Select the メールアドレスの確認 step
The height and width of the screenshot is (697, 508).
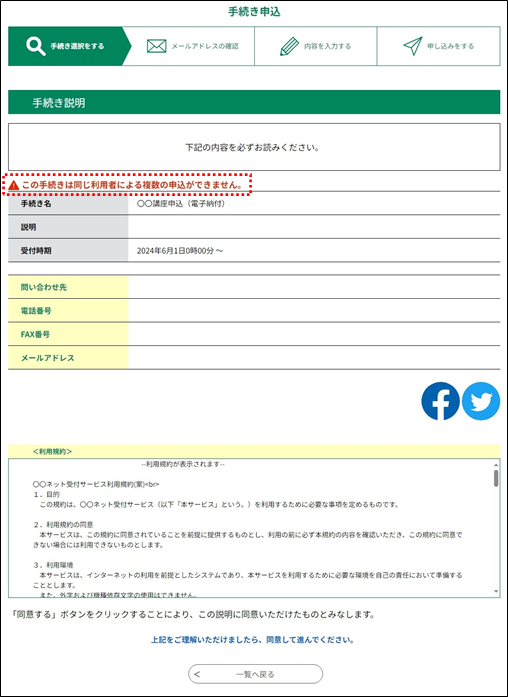[193, 46]
